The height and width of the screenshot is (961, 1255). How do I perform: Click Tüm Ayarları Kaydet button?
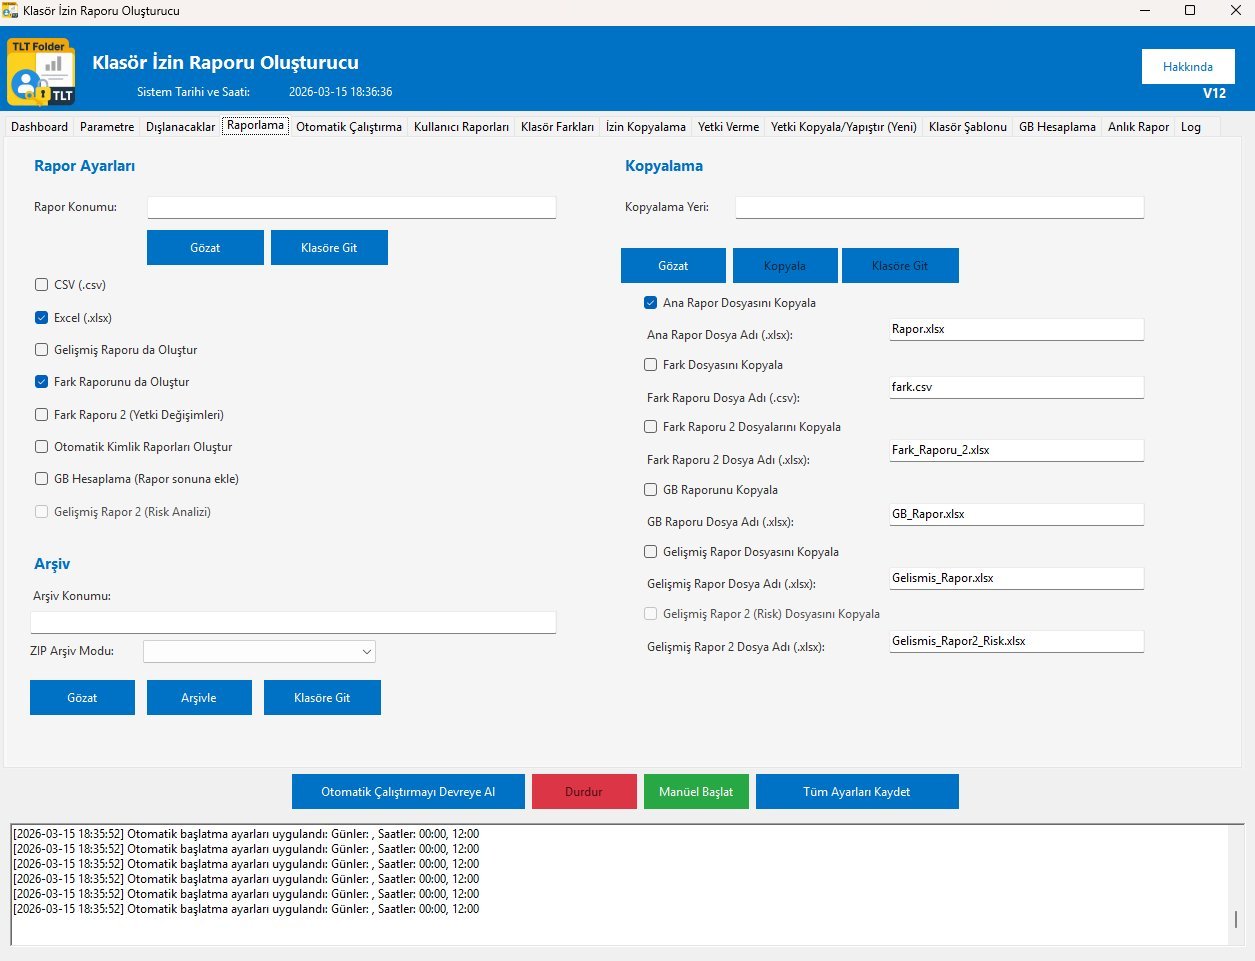pos(857,792)
